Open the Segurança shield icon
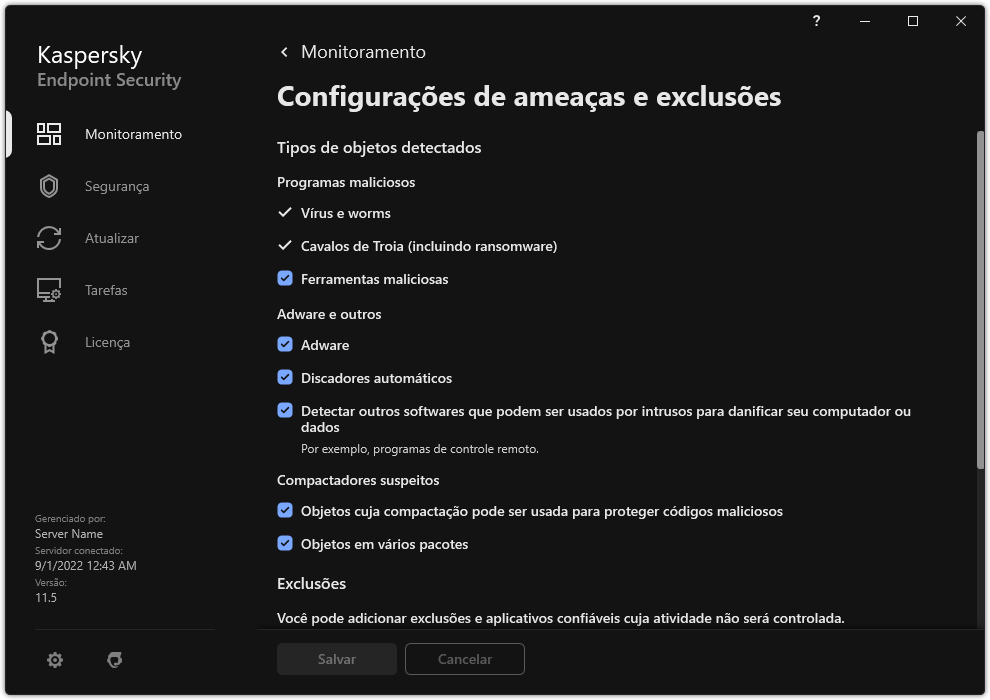Viewport: 990px width, 700px height. 49,186
